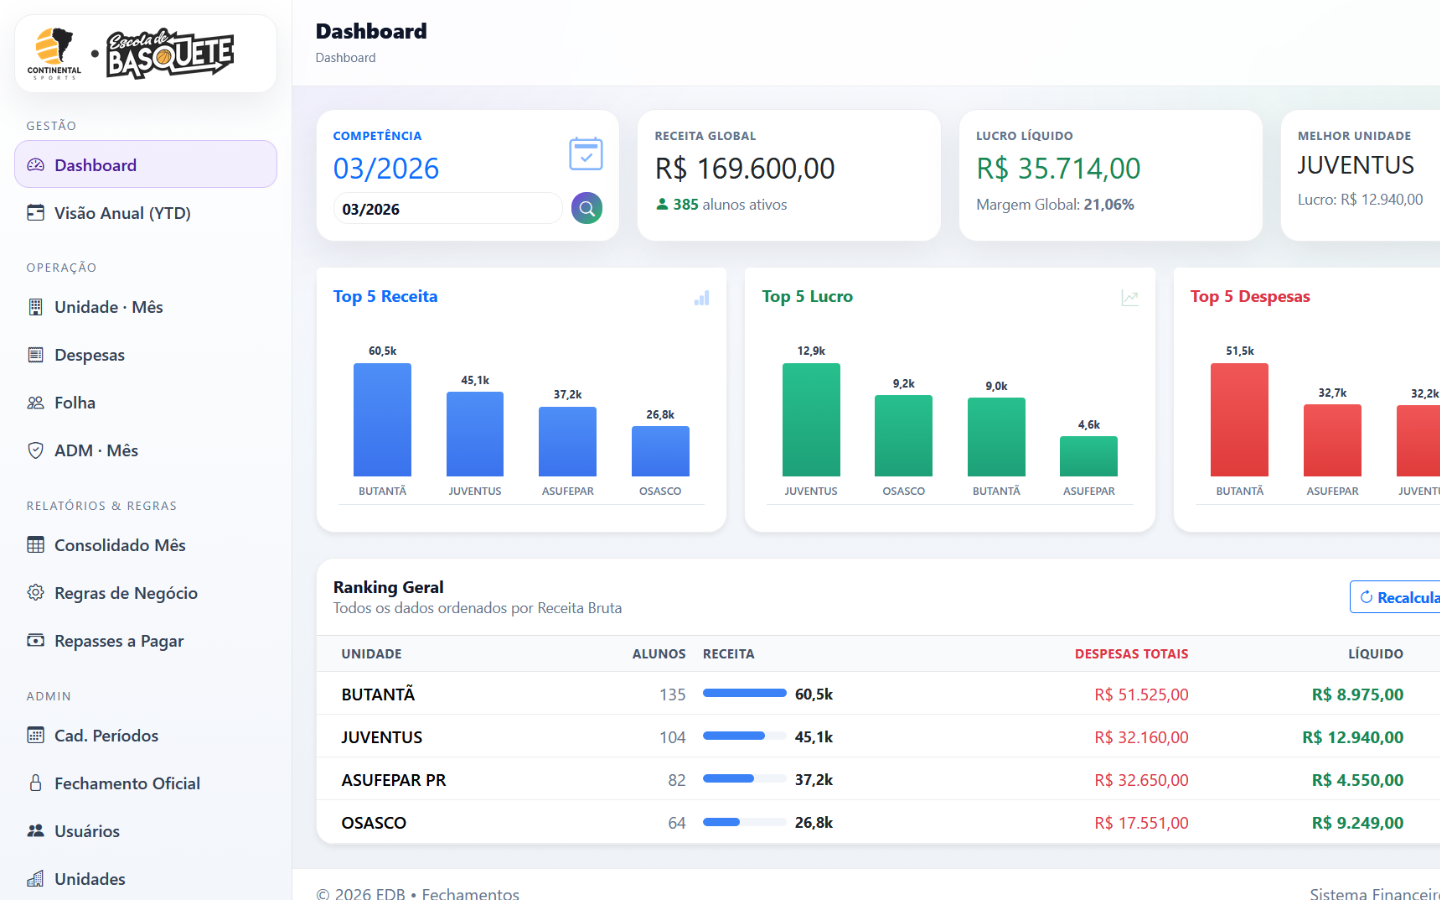1440x900 pixels.
Task: Click the Escola de Basquete logo
Action: point(170,54)
